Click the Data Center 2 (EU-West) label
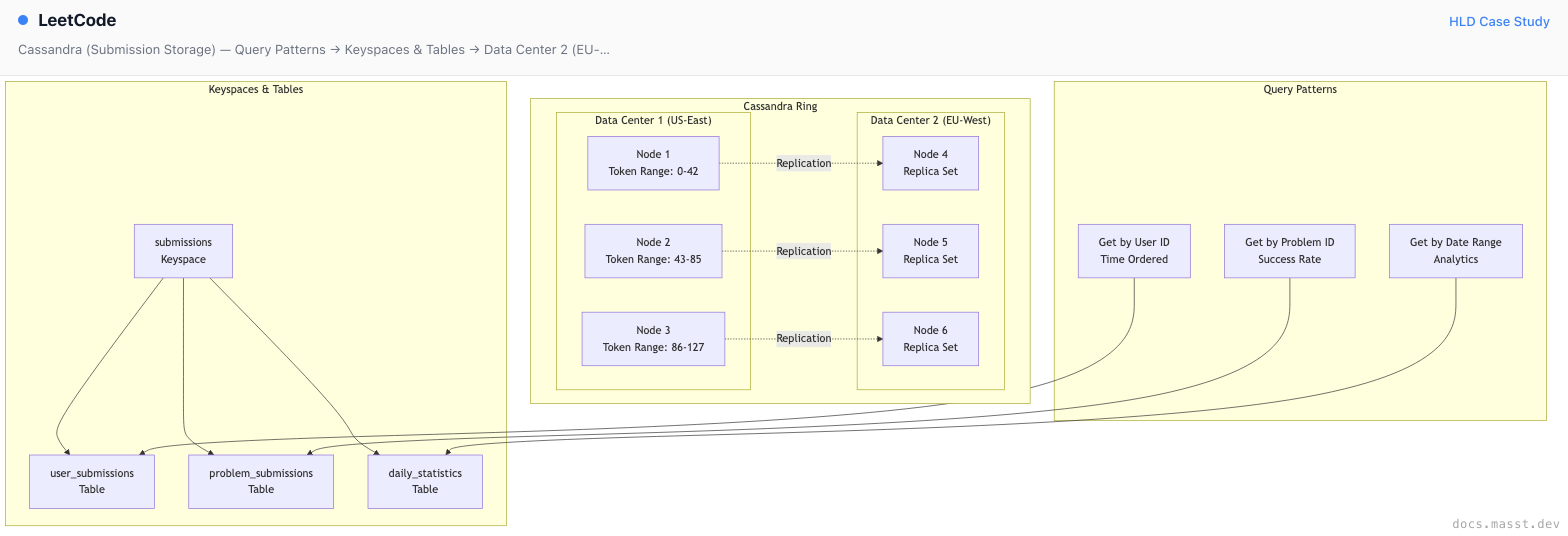The image size is (1568, 536). pos(930,120)
